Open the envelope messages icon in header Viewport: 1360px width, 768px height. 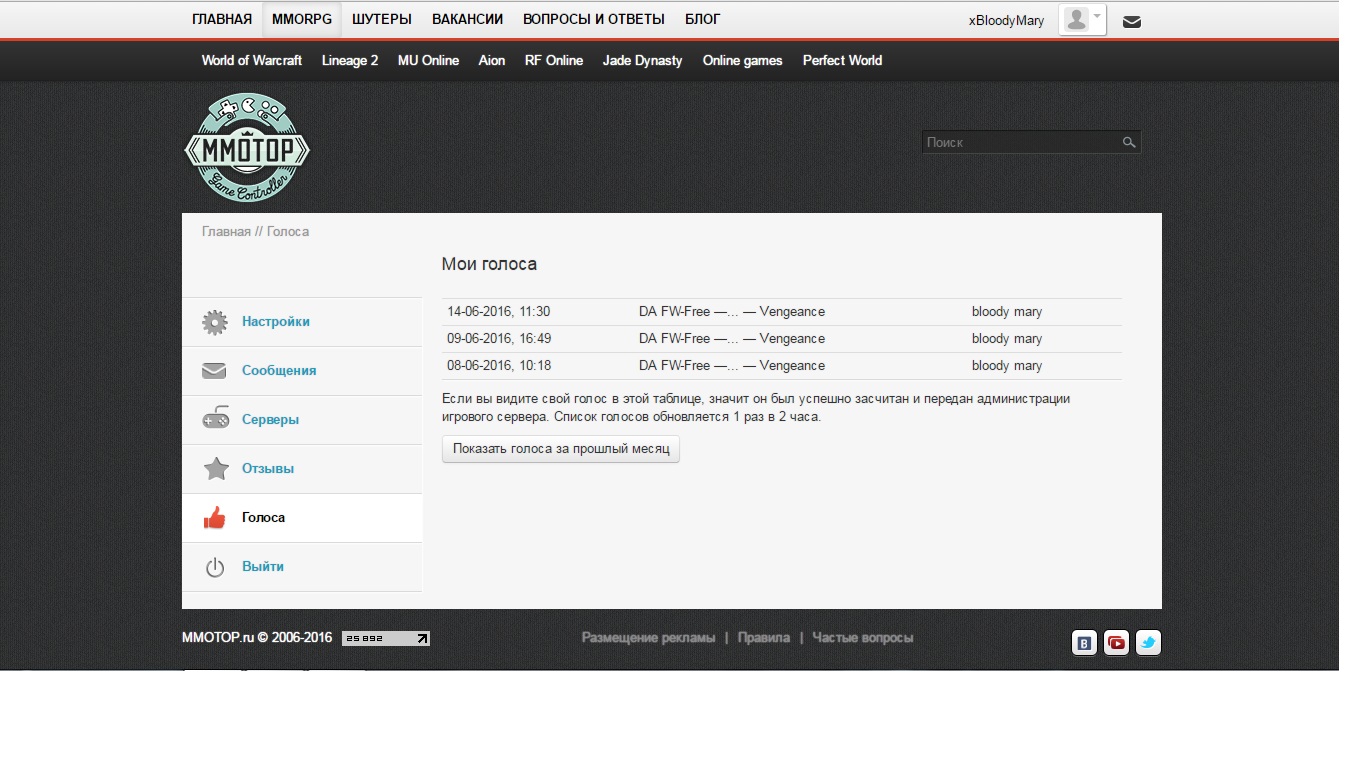coord(1131,21)
